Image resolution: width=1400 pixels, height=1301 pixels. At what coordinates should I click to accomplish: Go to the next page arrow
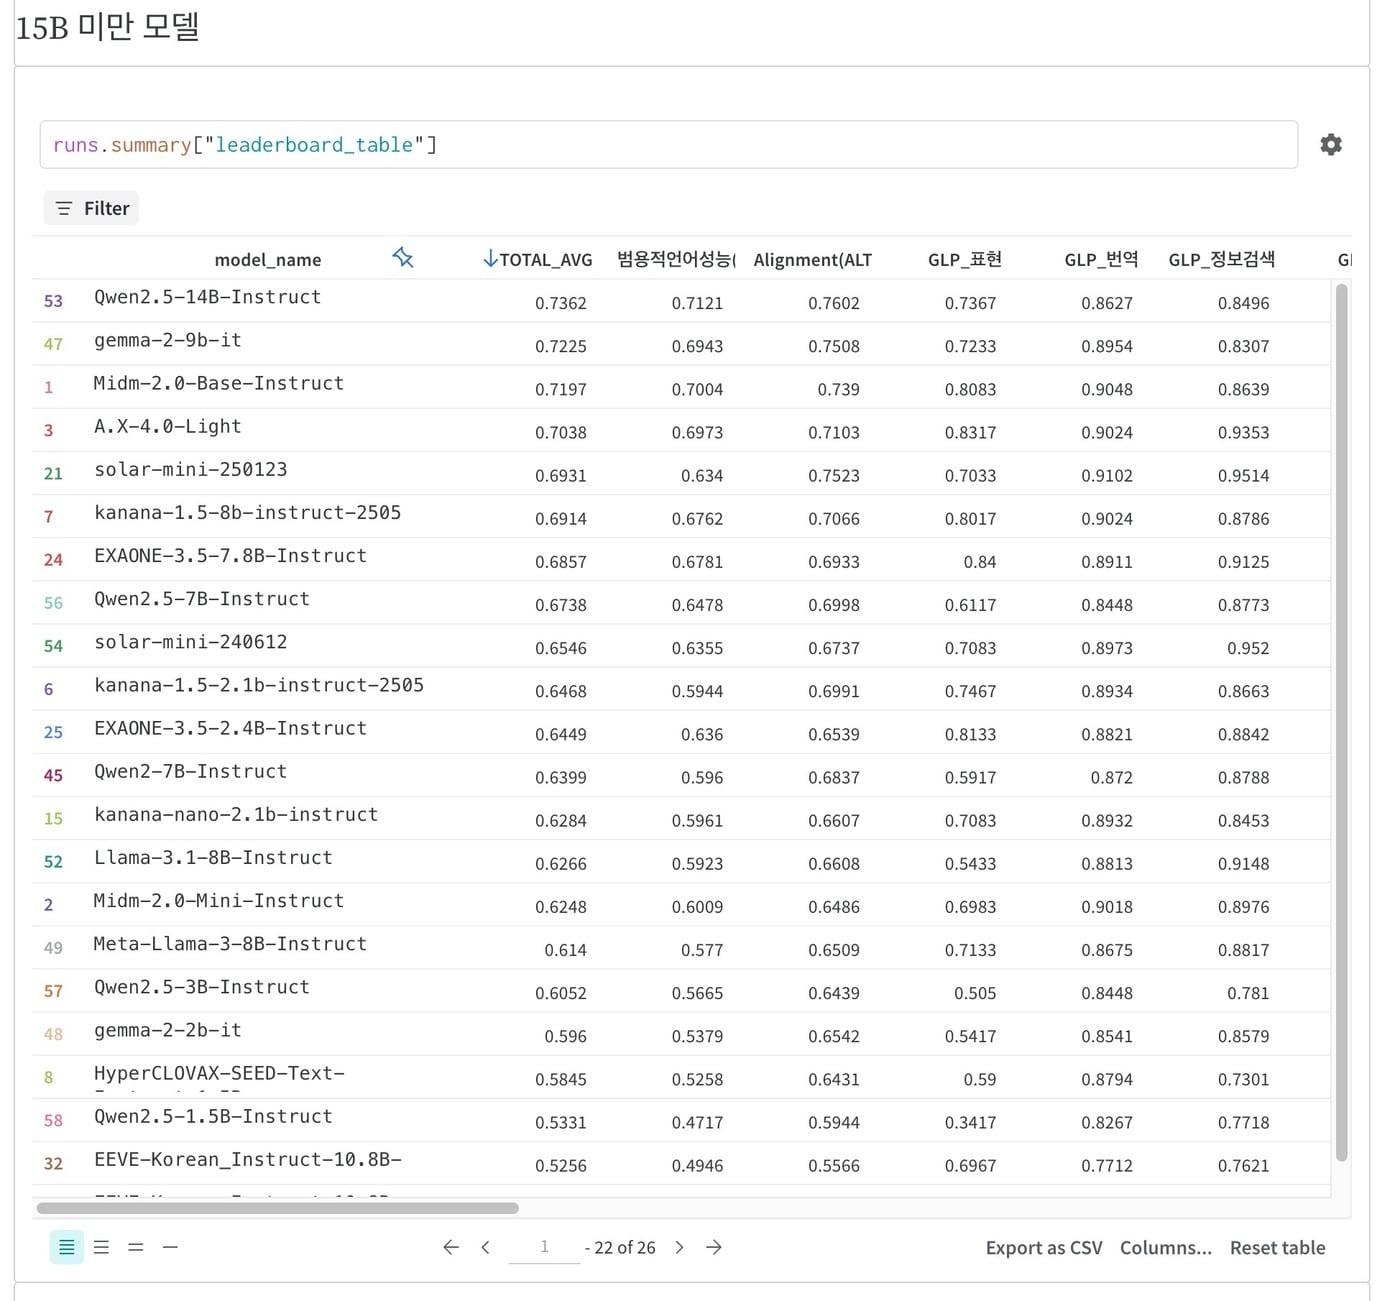coord(679,1247)
